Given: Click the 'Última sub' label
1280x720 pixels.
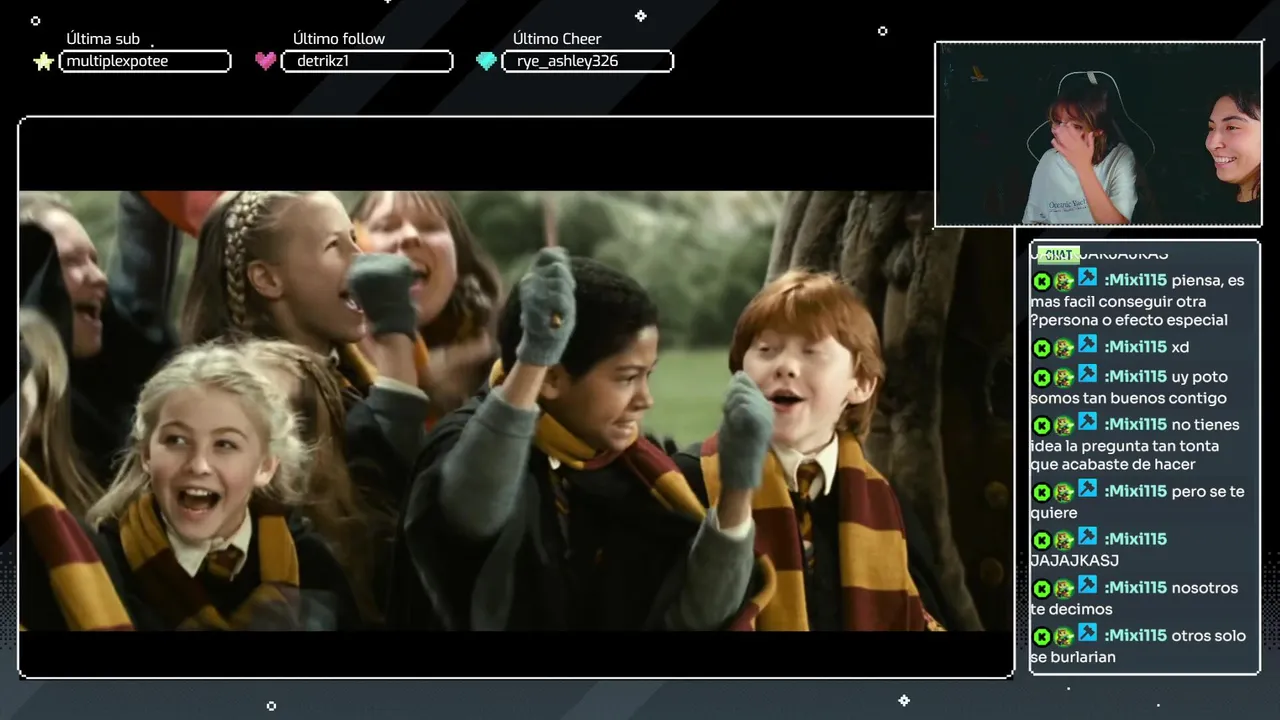Looking at the screenshot, I should point(103,39).
